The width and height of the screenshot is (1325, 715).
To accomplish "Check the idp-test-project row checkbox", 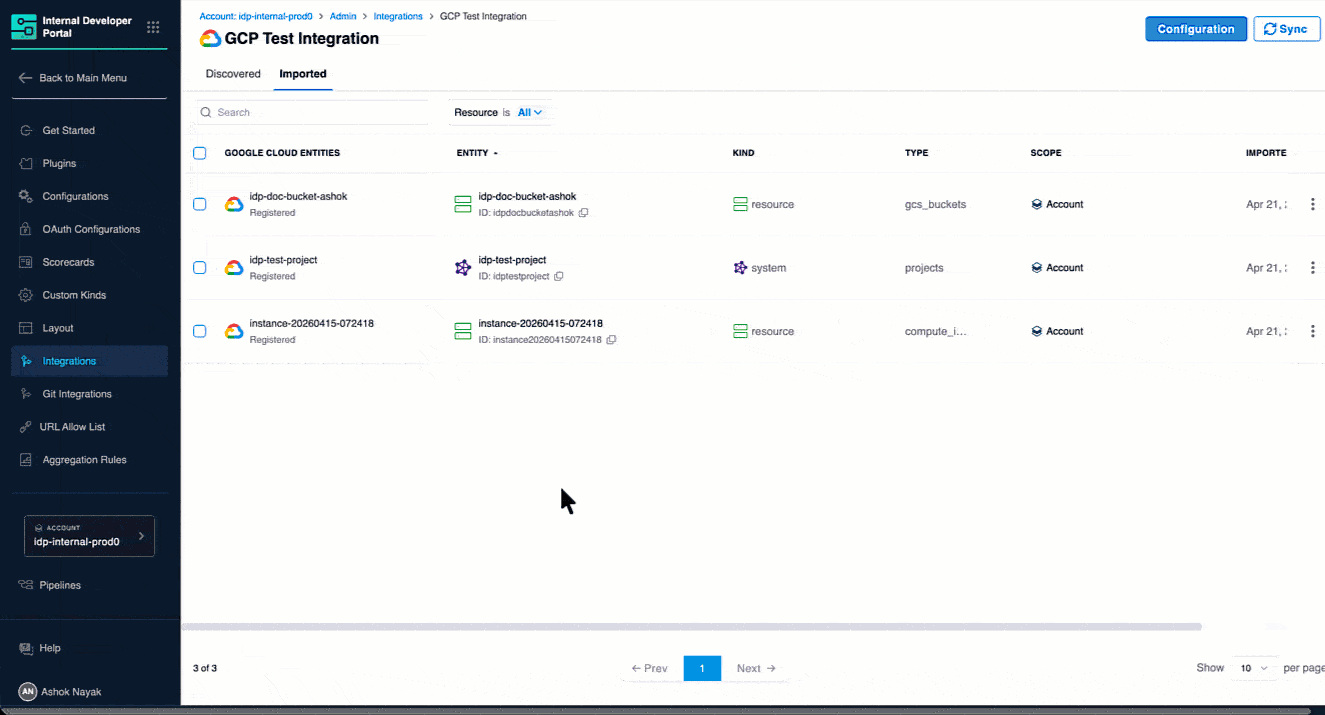I will pyautogui.click(x=200, y=268).
